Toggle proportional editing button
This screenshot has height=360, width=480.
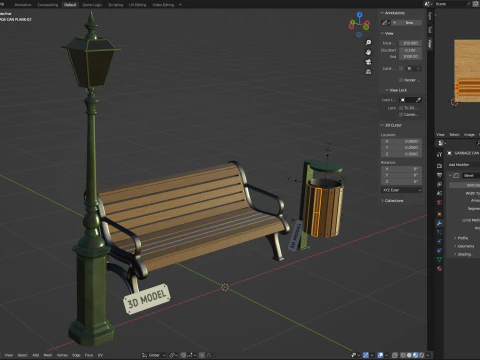[x=202, y=355]
